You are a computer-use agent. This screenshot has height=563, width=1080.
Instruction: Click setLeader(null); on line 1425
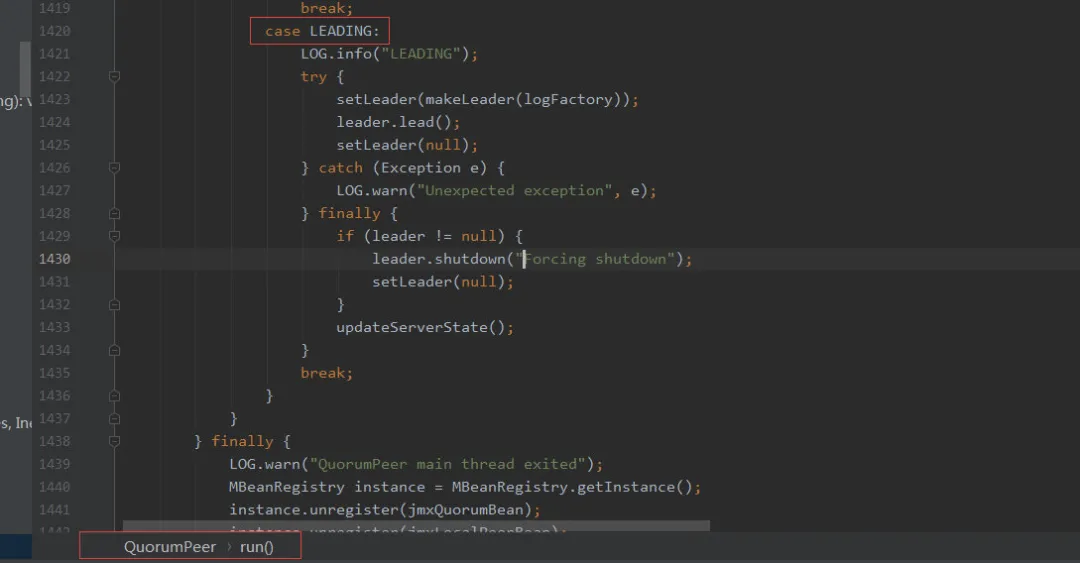(406, 145)
